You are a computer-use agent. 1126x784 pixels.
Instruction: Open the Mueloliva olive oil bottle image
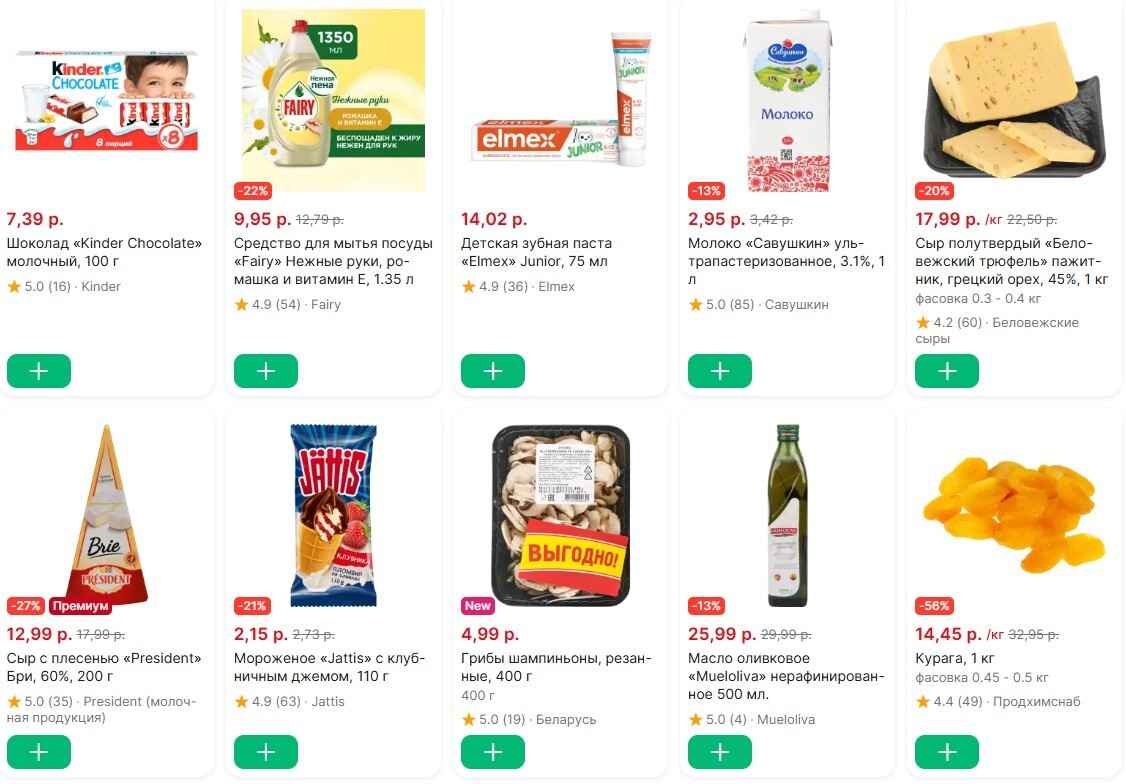(x=787, y=515)
